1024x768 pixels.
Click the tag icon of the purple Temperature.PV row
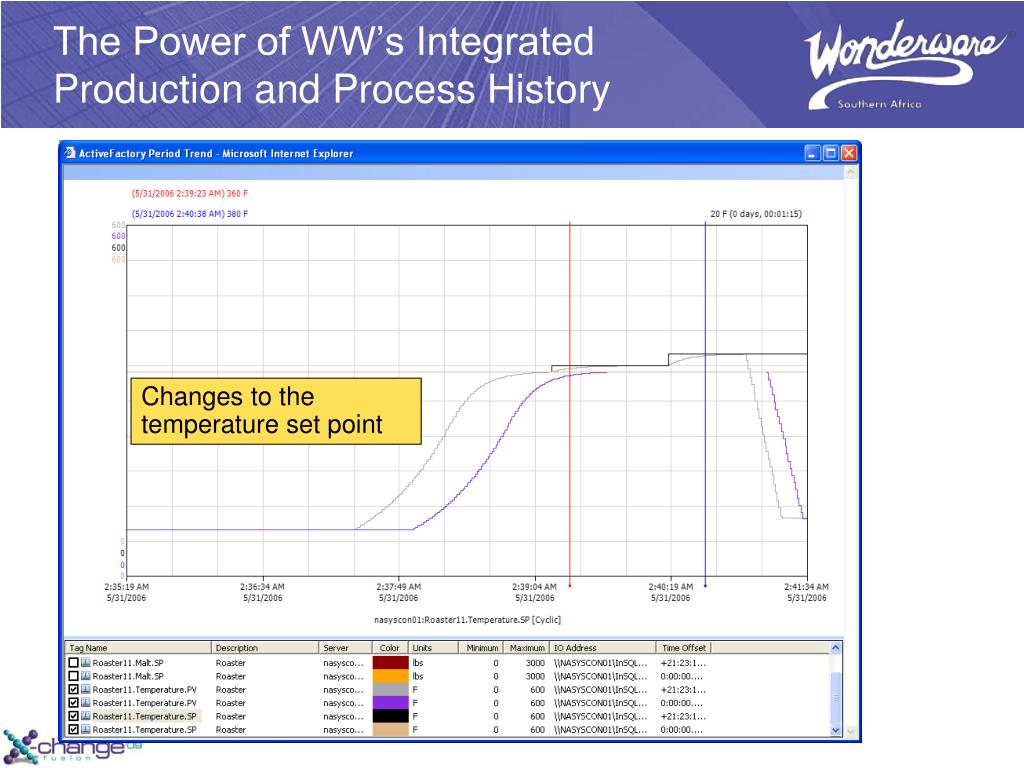86,703
